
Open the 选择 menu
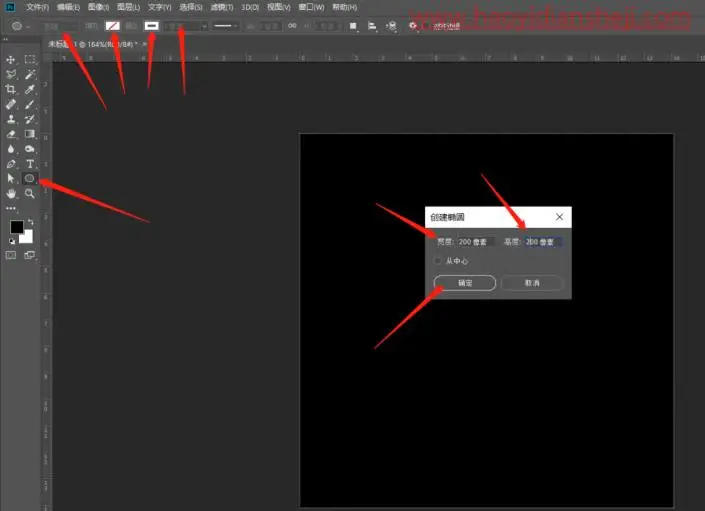(x=191, y=7)
